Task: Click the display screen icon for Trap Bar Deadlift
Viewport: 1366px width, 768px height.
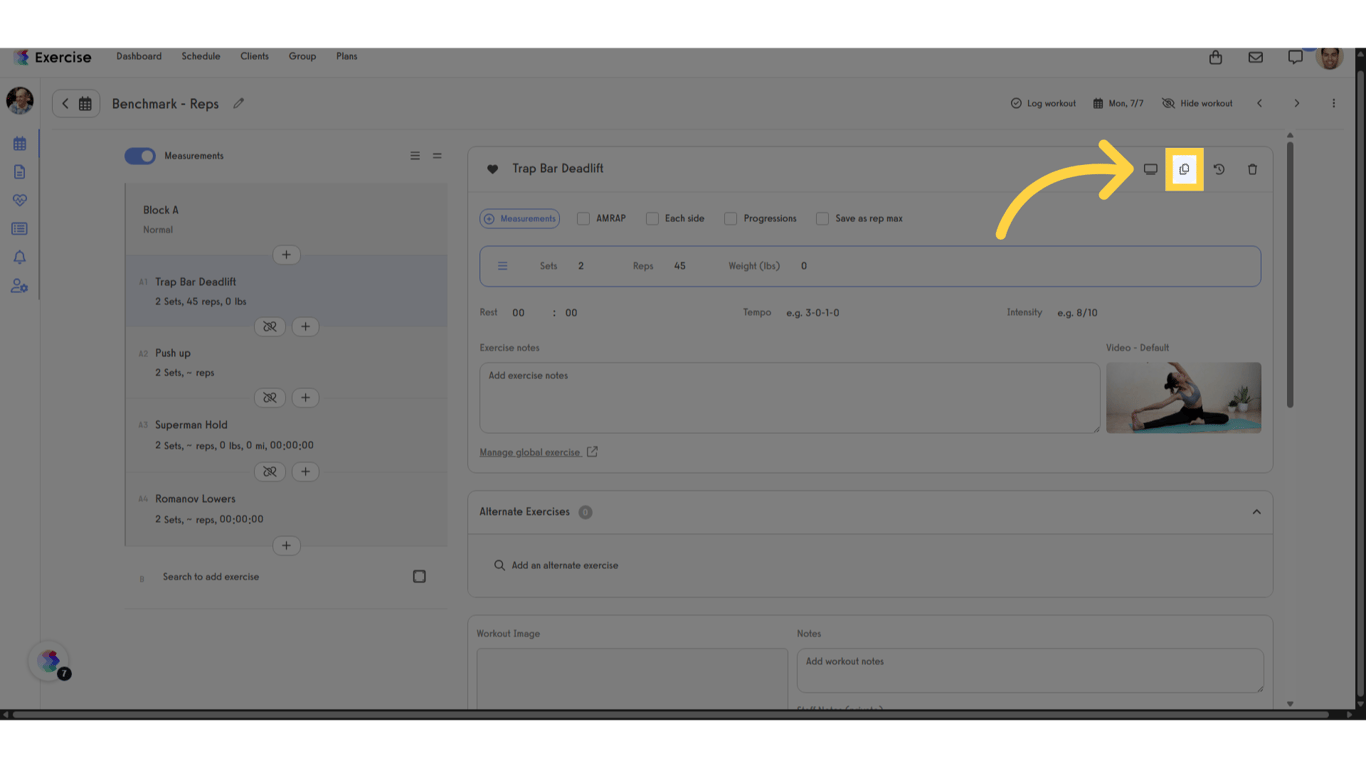Action: point(1151,169)
